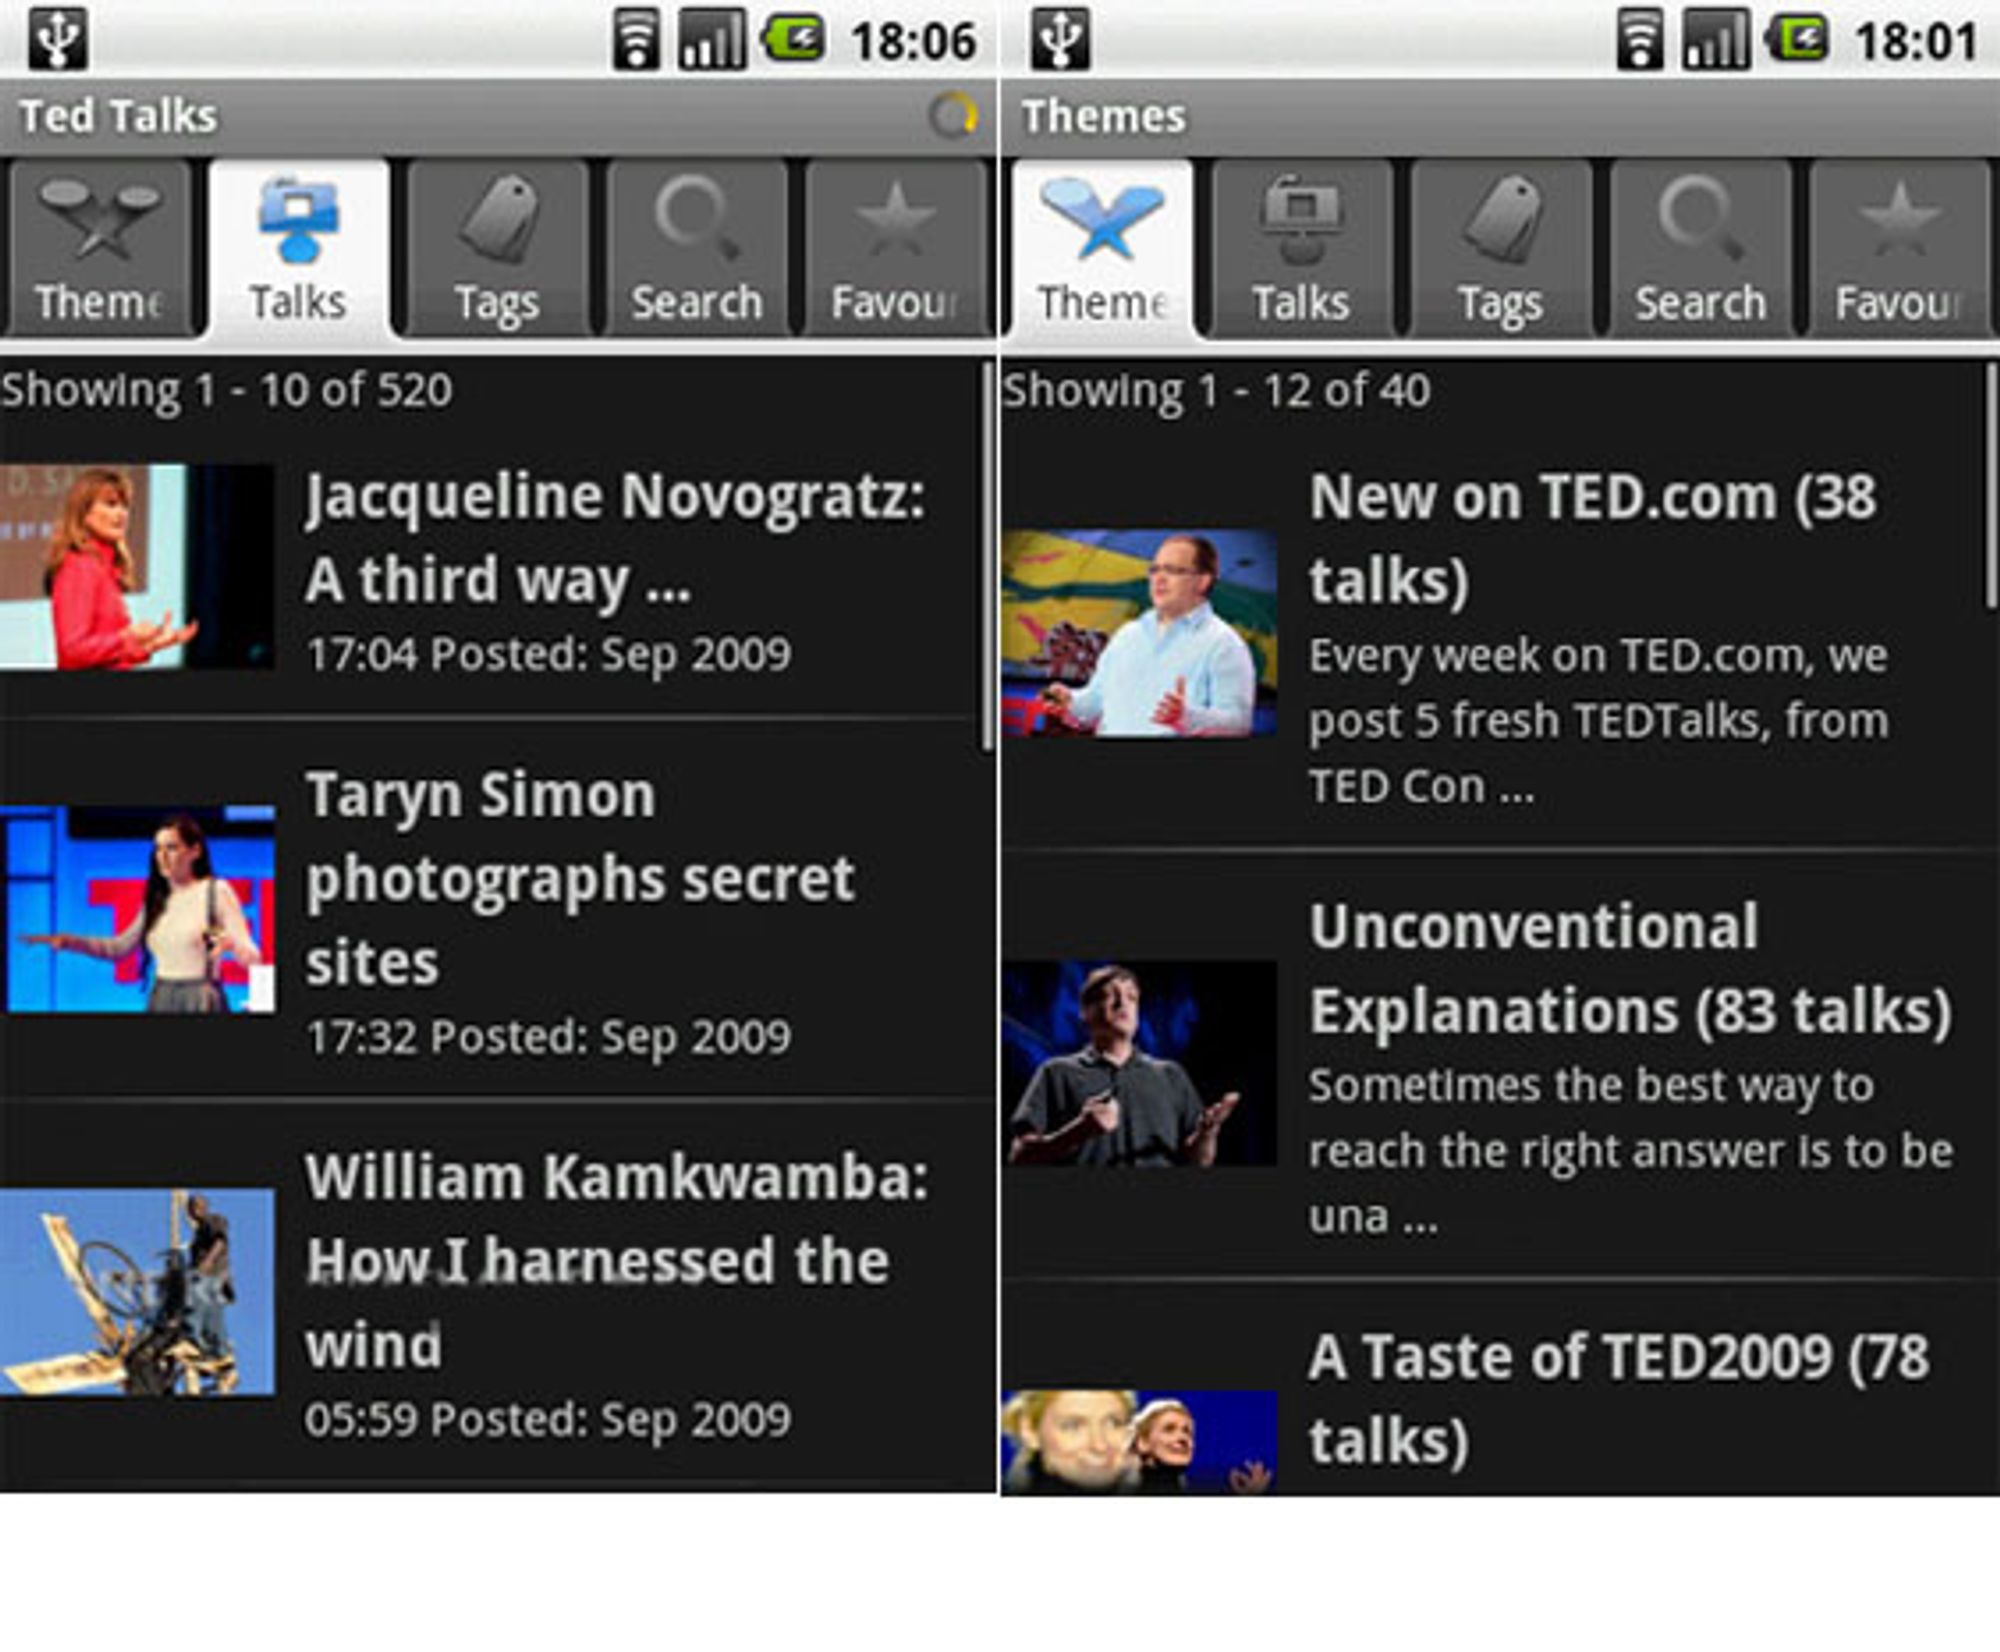2000x1652 pixels.
Task: Open New on TED.com theme thumbnail
Action: click(1140, 634)
